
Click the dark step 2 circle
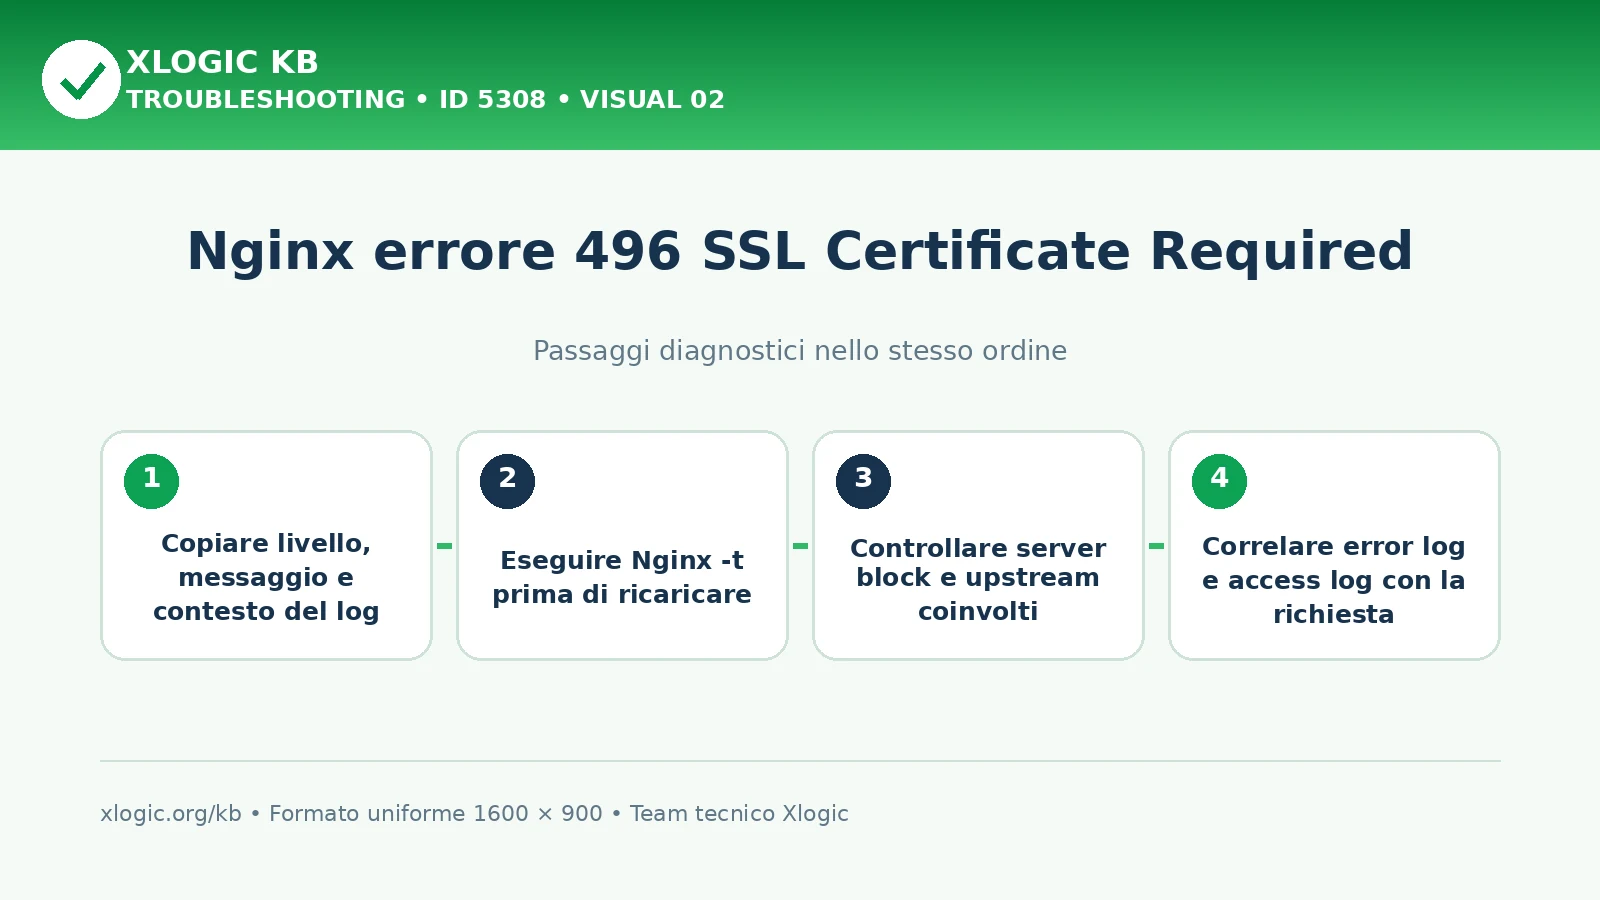[x=508, y=481]
